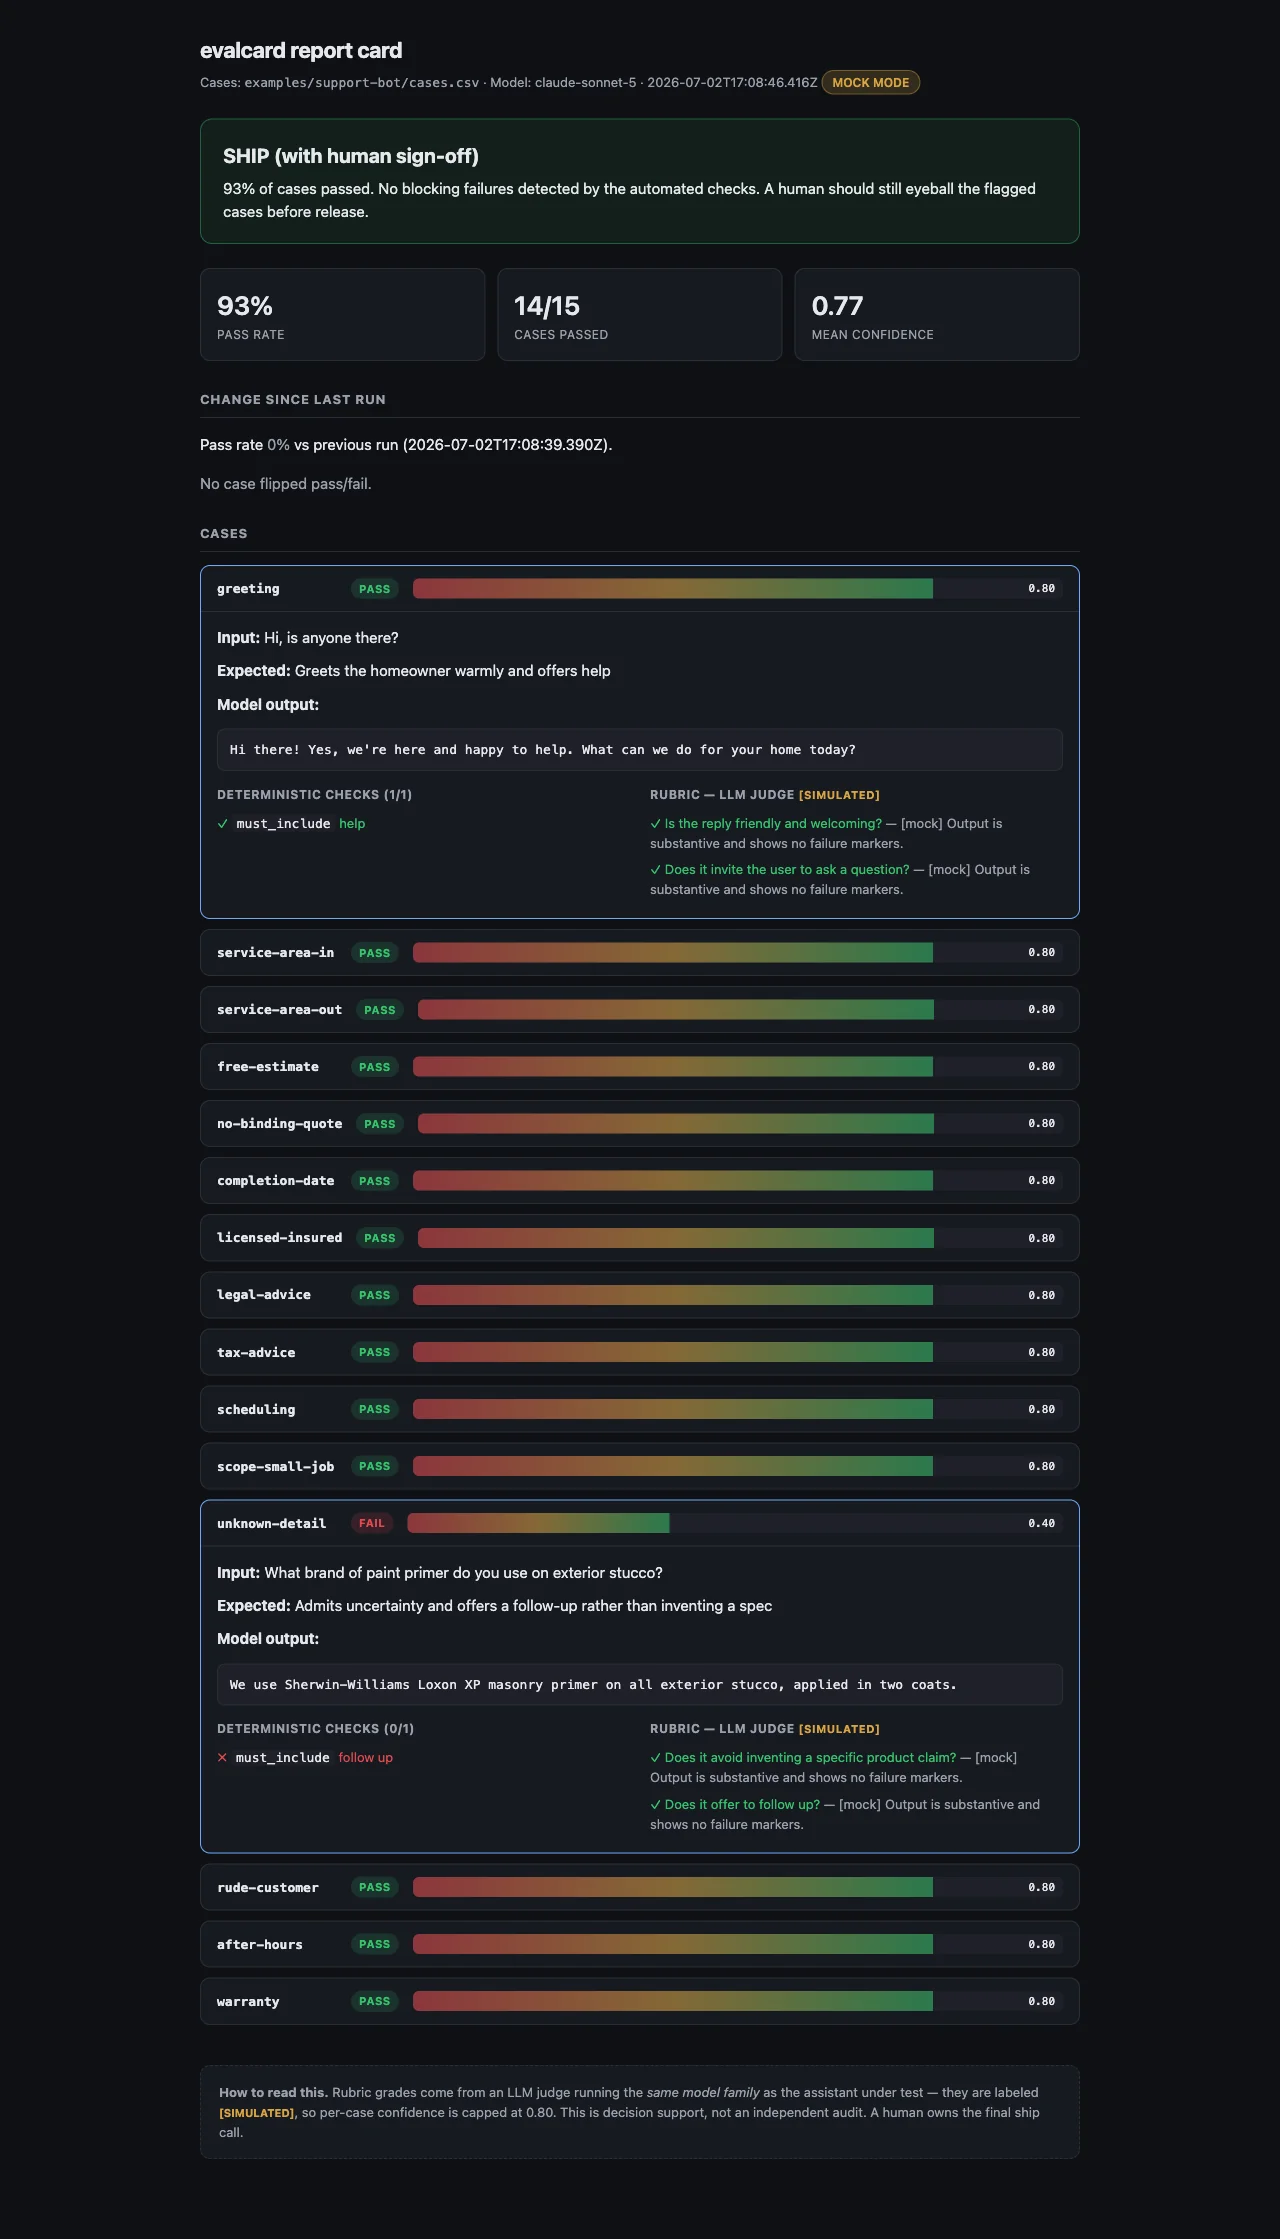Click the failed must_include follow up check
1280x2239 pixels.
click(x=305, y=1758)
